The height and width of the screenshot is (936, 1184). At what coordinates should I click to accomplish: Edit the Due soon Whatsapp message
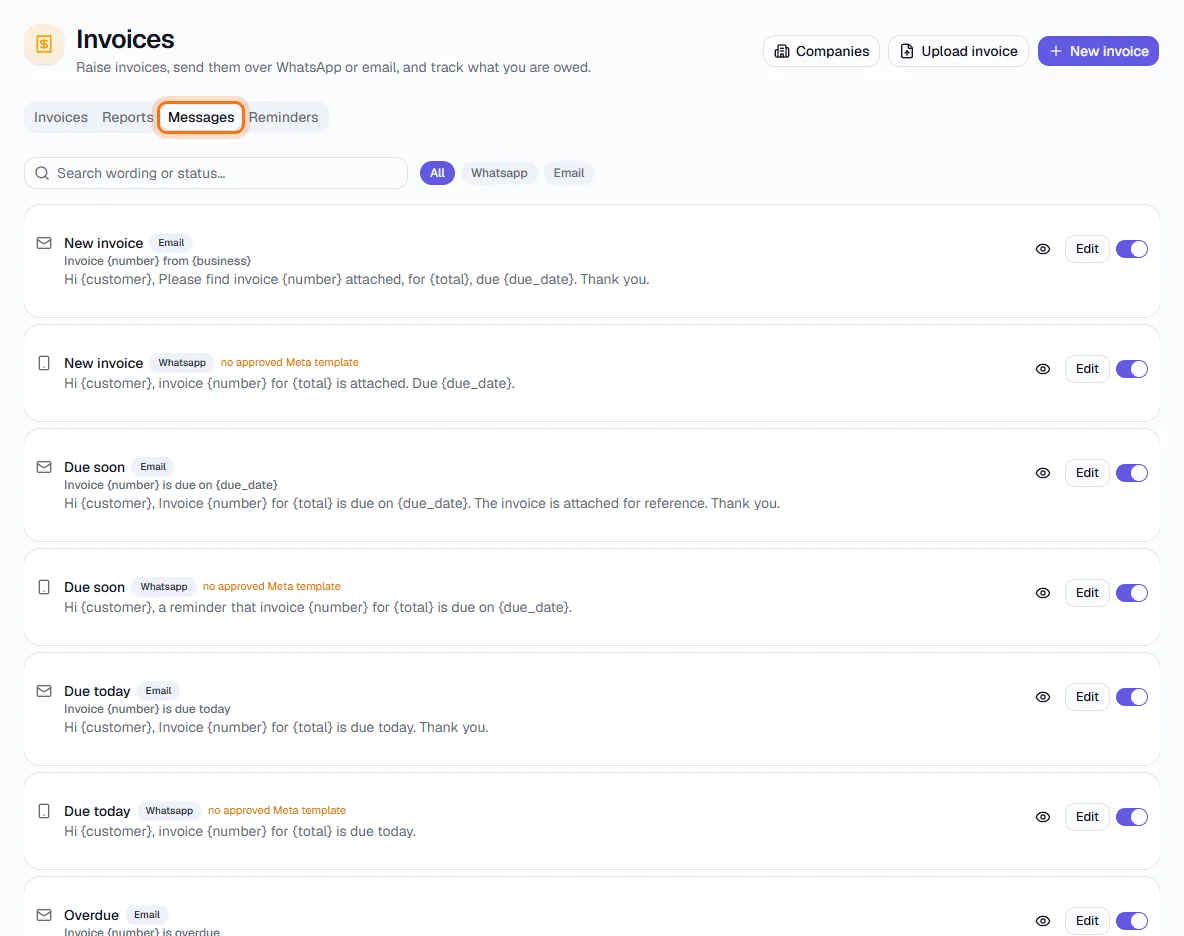click(1087, 593)
